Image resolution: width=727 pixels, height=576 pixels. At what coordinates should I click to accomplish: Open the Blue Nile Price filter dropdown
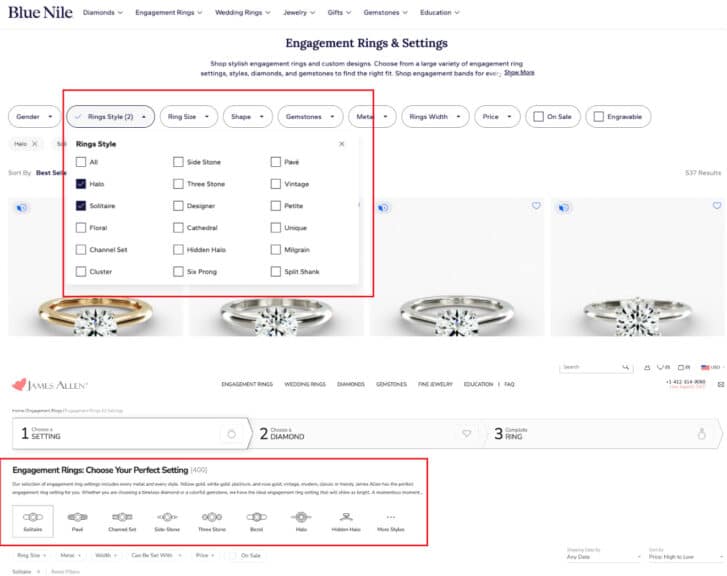[x=497, y=116]
